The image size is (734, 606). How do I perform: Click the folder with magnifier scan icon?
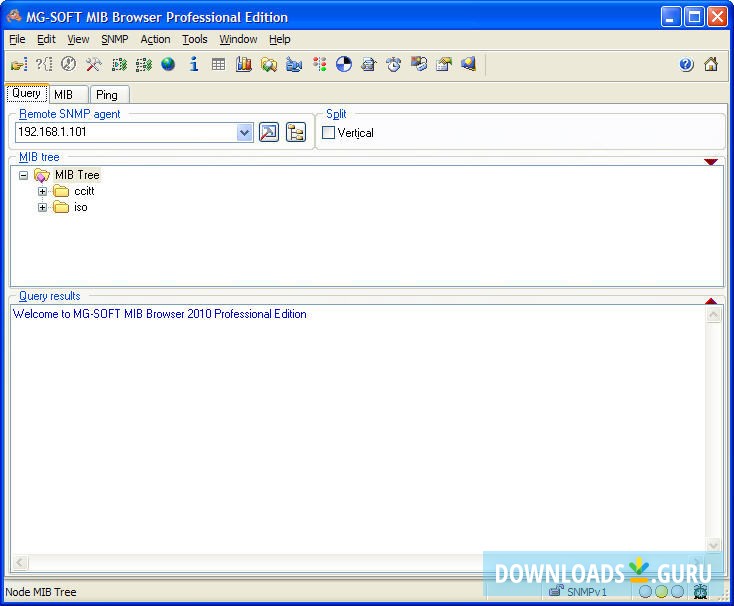(269, 64)
